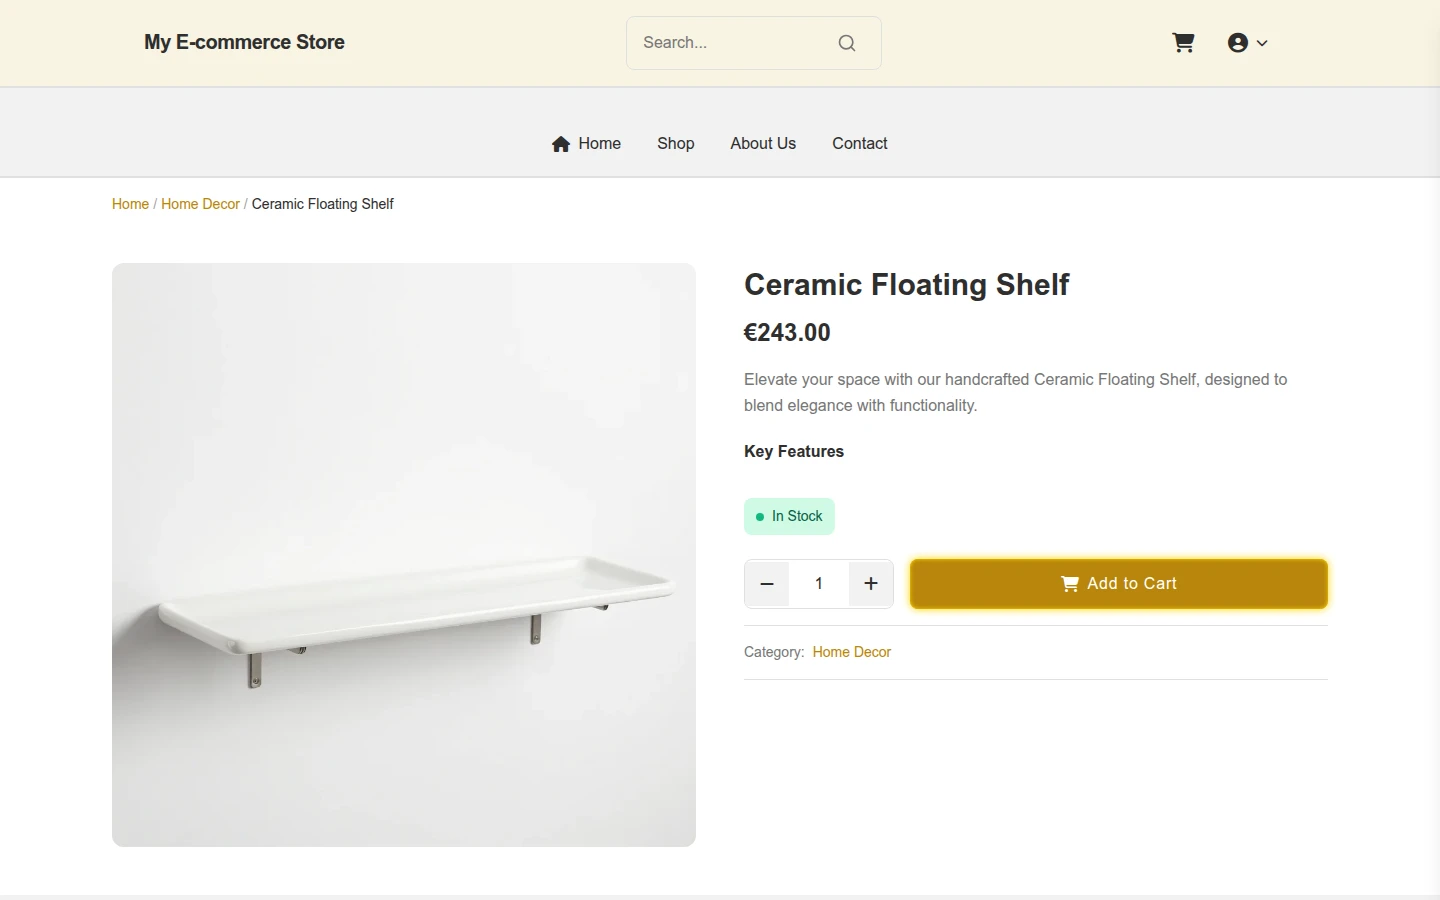Click the Home breadcrumb link
Screen dimensions: 1440x900
click(130, 204)
